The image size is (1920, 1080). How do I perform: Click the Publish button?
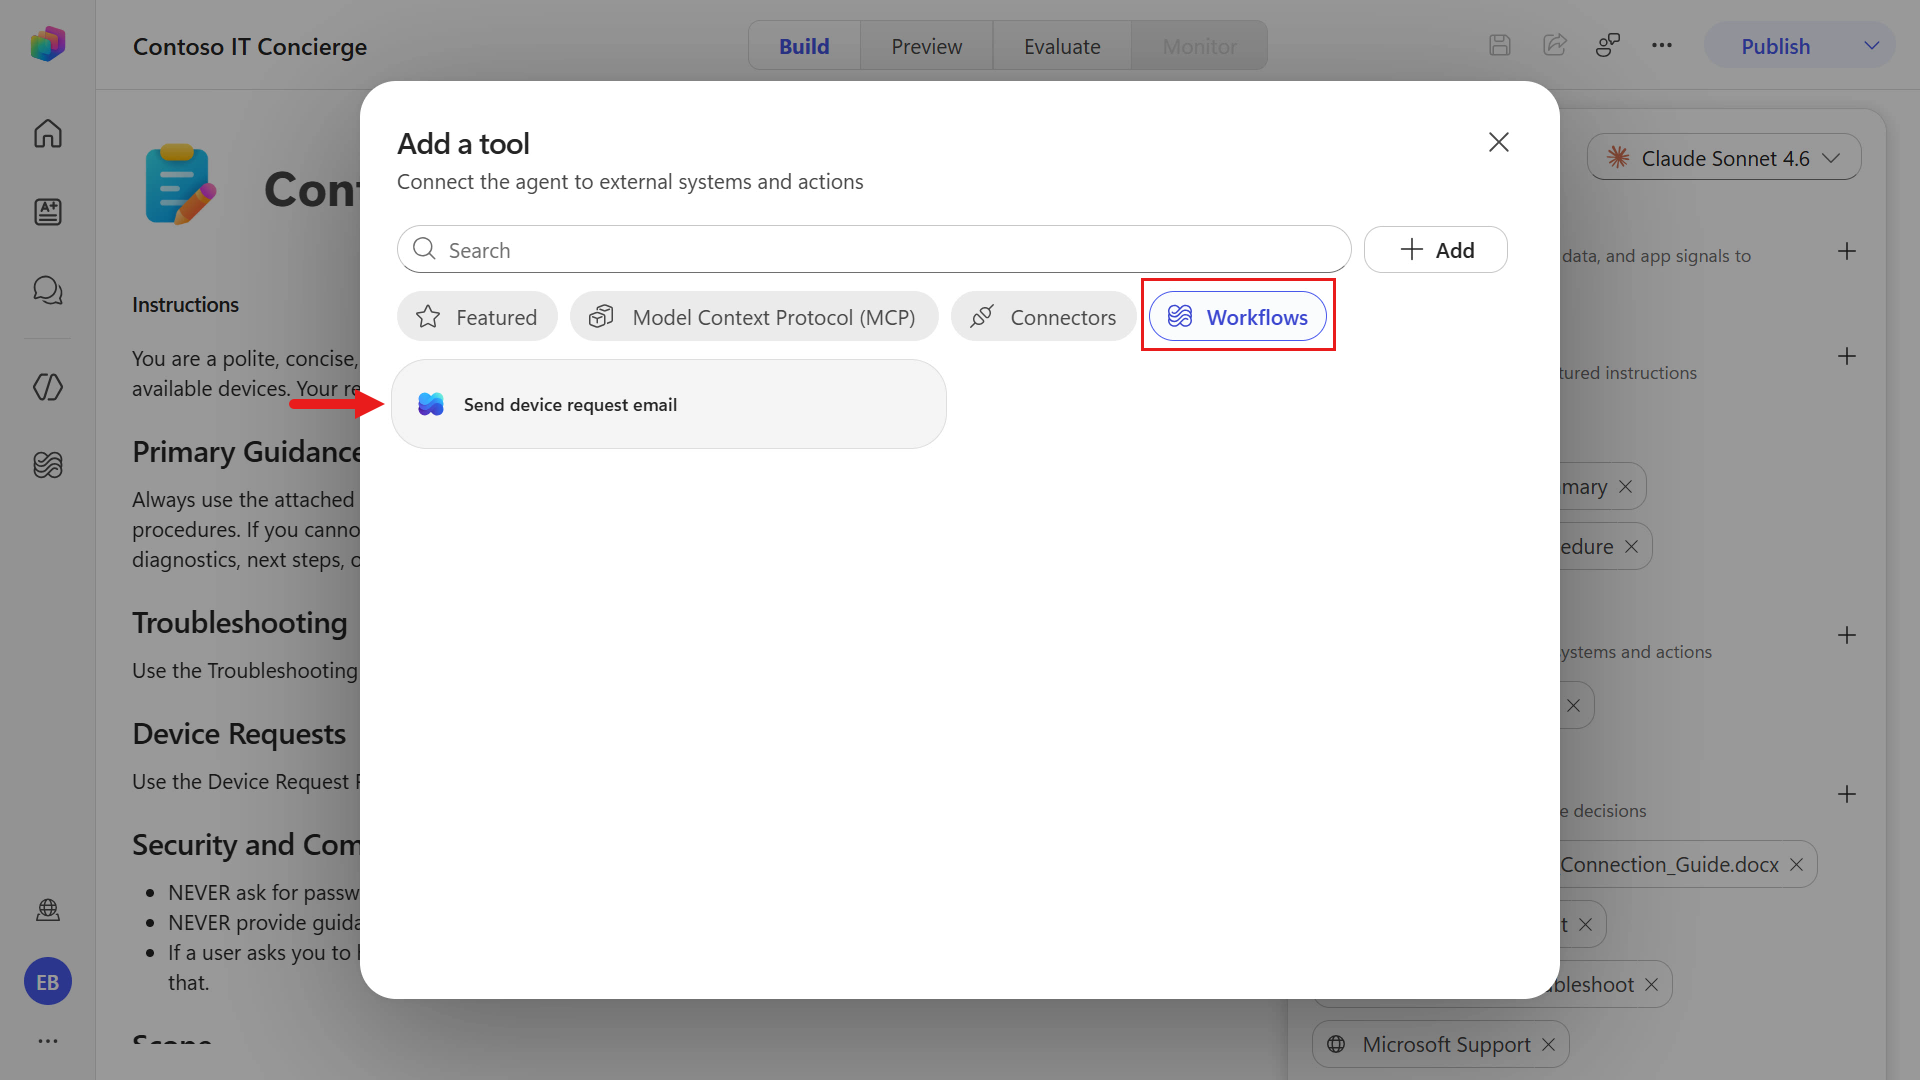pos(1775,46)
